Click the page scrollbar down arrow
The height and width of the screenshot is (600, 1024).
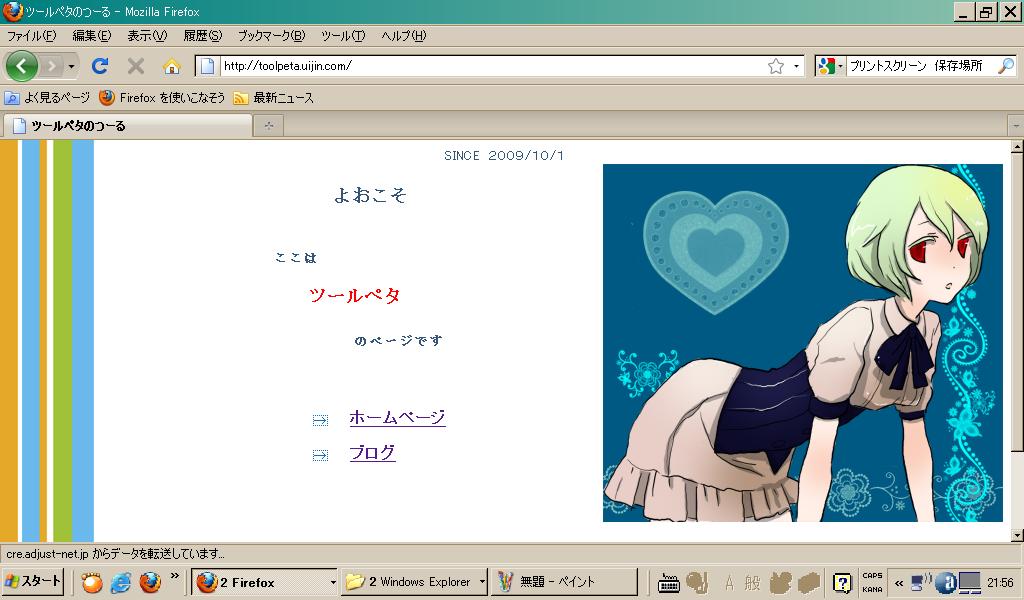coord(1017,535)
